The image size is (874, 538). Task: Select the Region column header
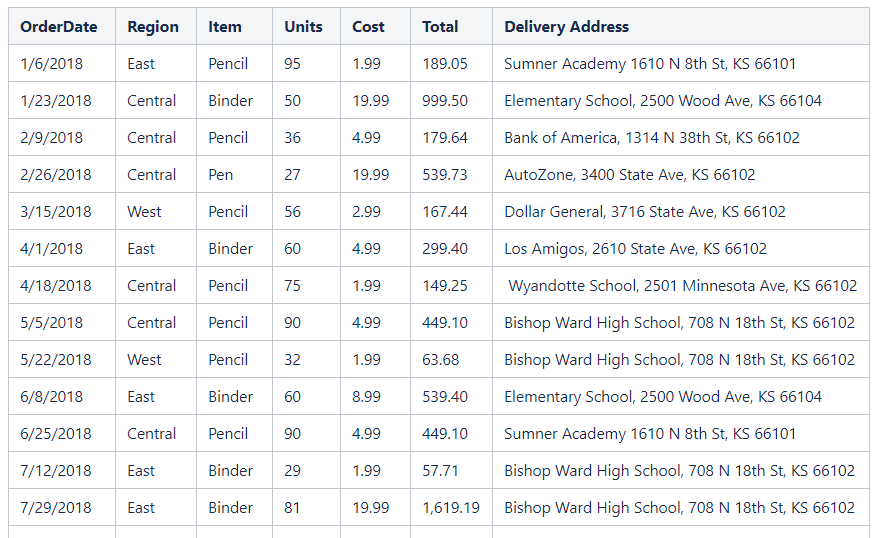point(153,27)
